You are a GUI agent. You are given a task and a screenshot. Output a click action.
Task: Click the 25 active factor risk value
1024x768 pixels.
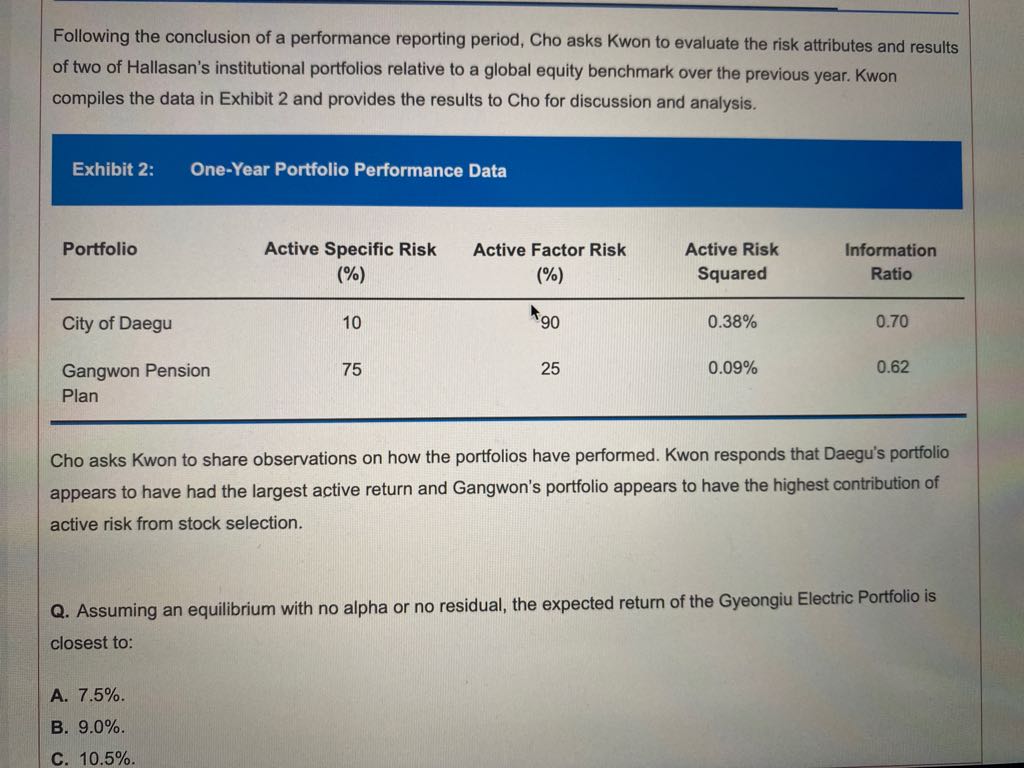click(x=550, y=369)
